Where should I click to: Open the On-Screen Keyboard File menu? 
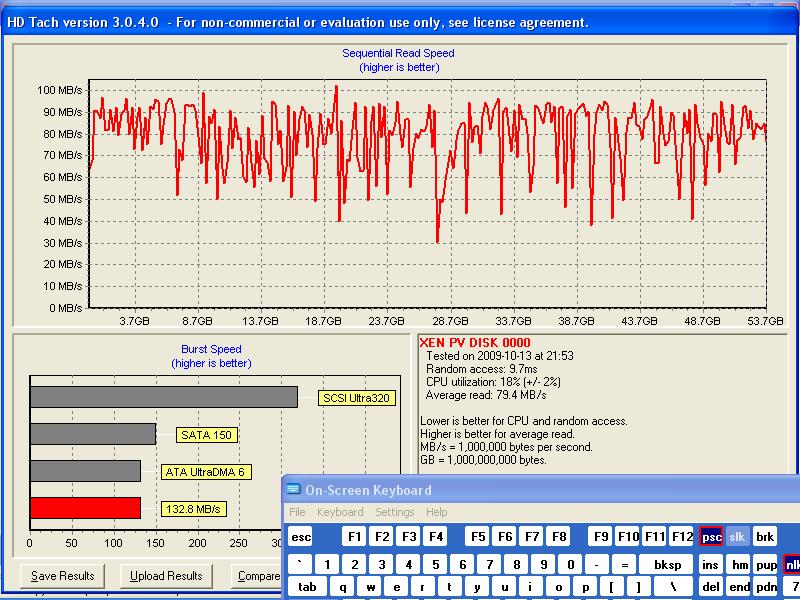tap(297, 512)
